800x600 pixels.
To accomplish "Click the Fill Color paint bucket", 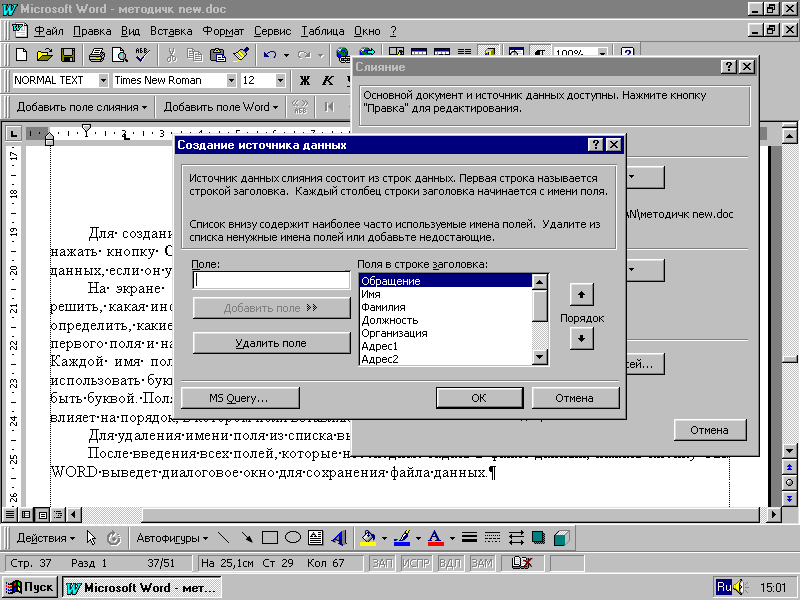I will [x=368, y=538].
